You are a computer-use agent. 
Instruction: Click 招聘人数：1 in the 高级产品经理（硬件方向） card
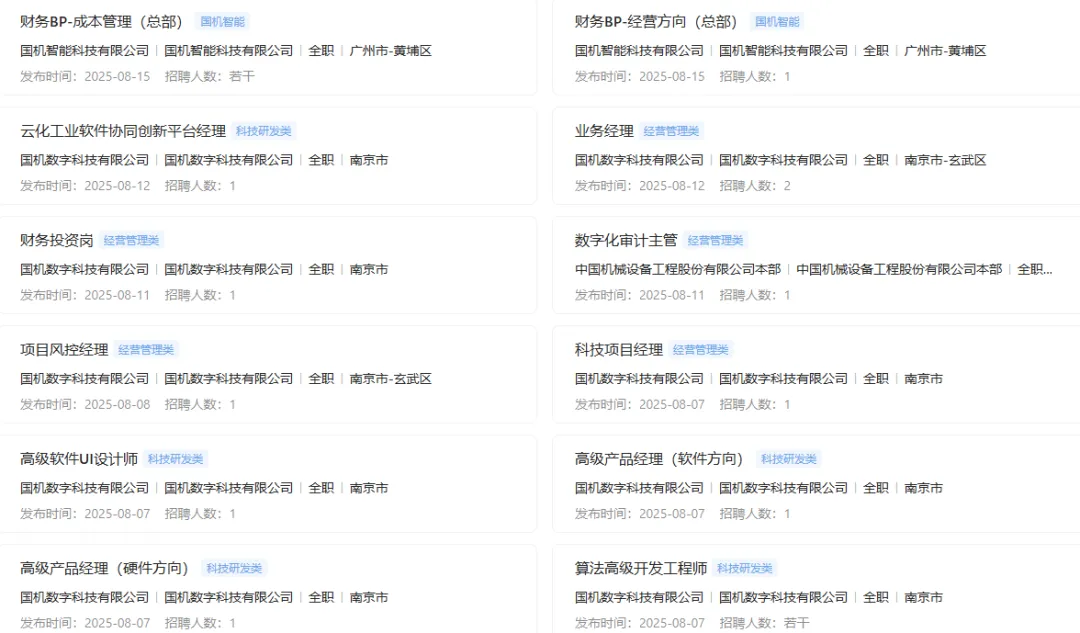200,623
